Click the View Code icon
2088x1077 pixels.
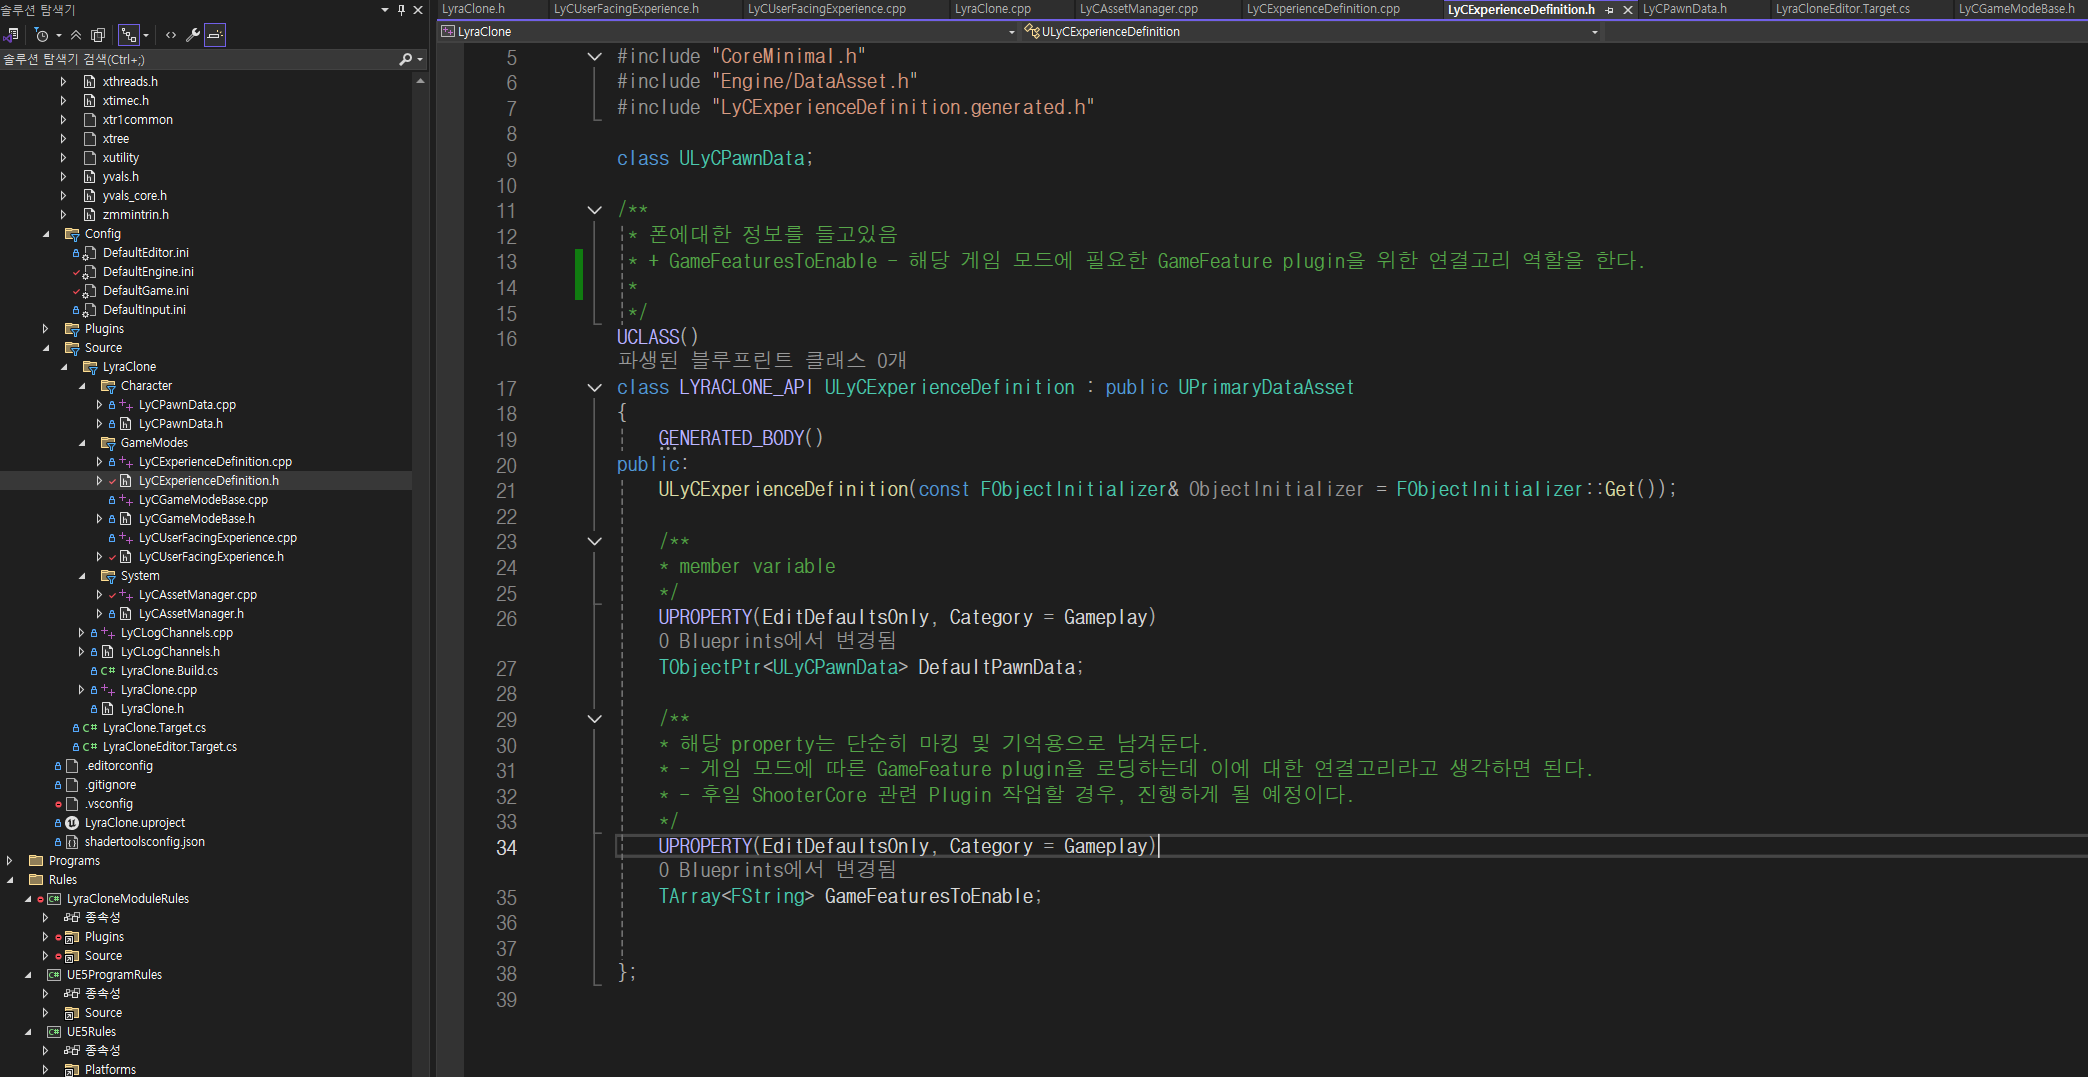point(171,35)
